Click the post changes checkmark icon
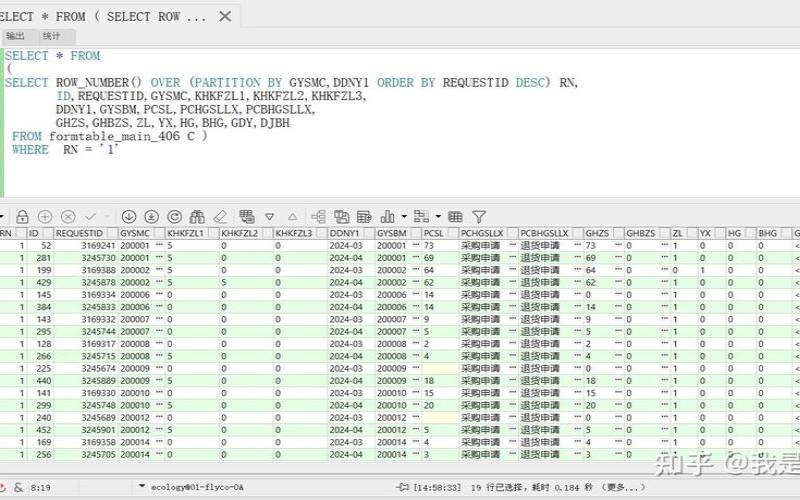Screen dimensions: 800x500 coord(91,217)
